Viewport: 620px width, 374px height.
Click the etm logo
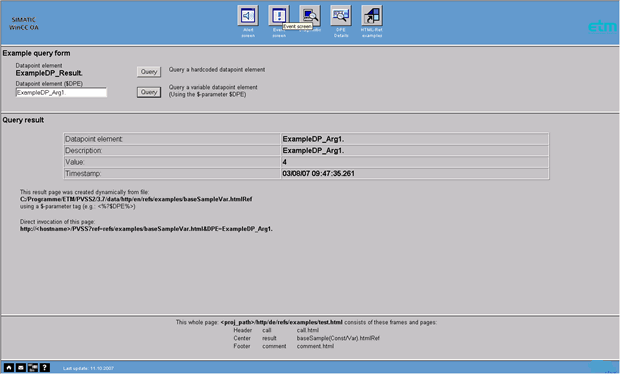coord(603,26)
